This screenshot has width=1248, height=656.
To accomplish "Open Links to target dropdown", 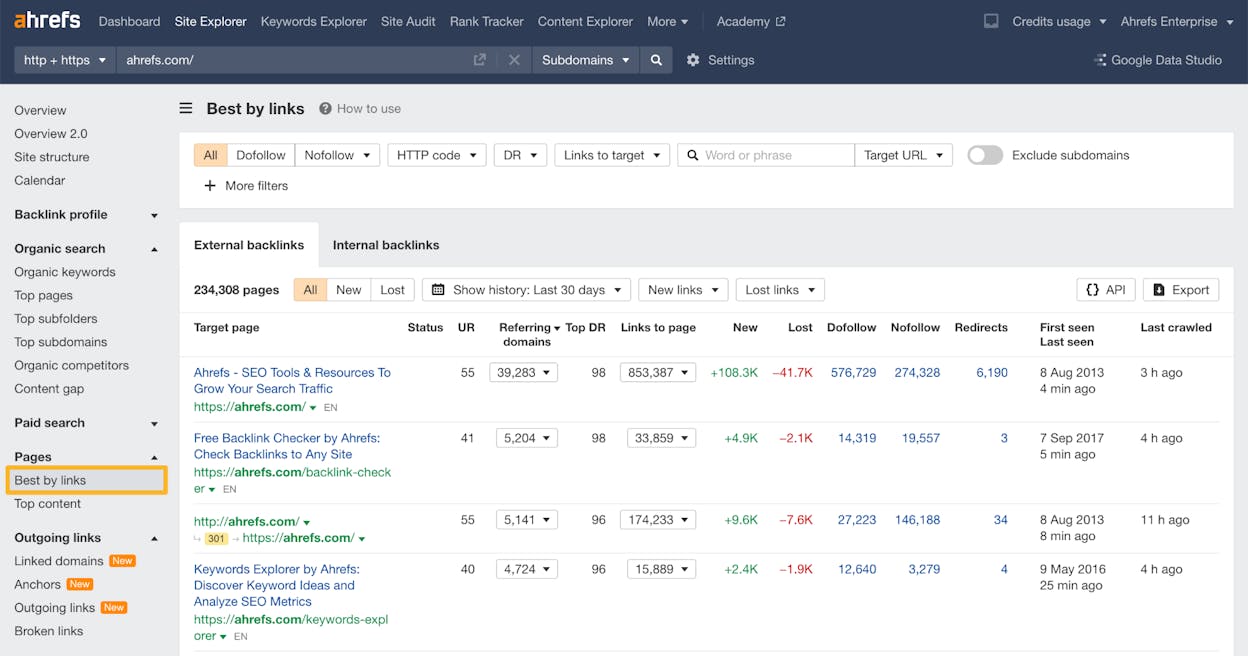I will (612, 155).
